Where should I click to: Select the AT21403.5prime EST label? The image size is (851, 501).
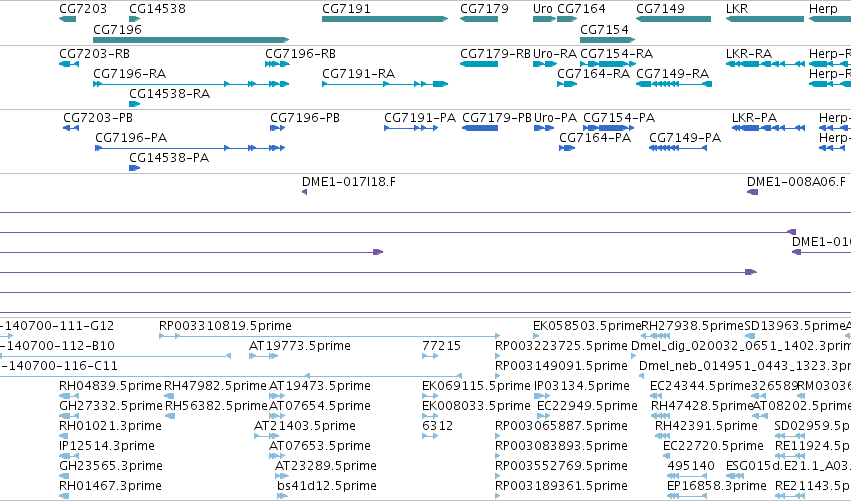(305, 426)
